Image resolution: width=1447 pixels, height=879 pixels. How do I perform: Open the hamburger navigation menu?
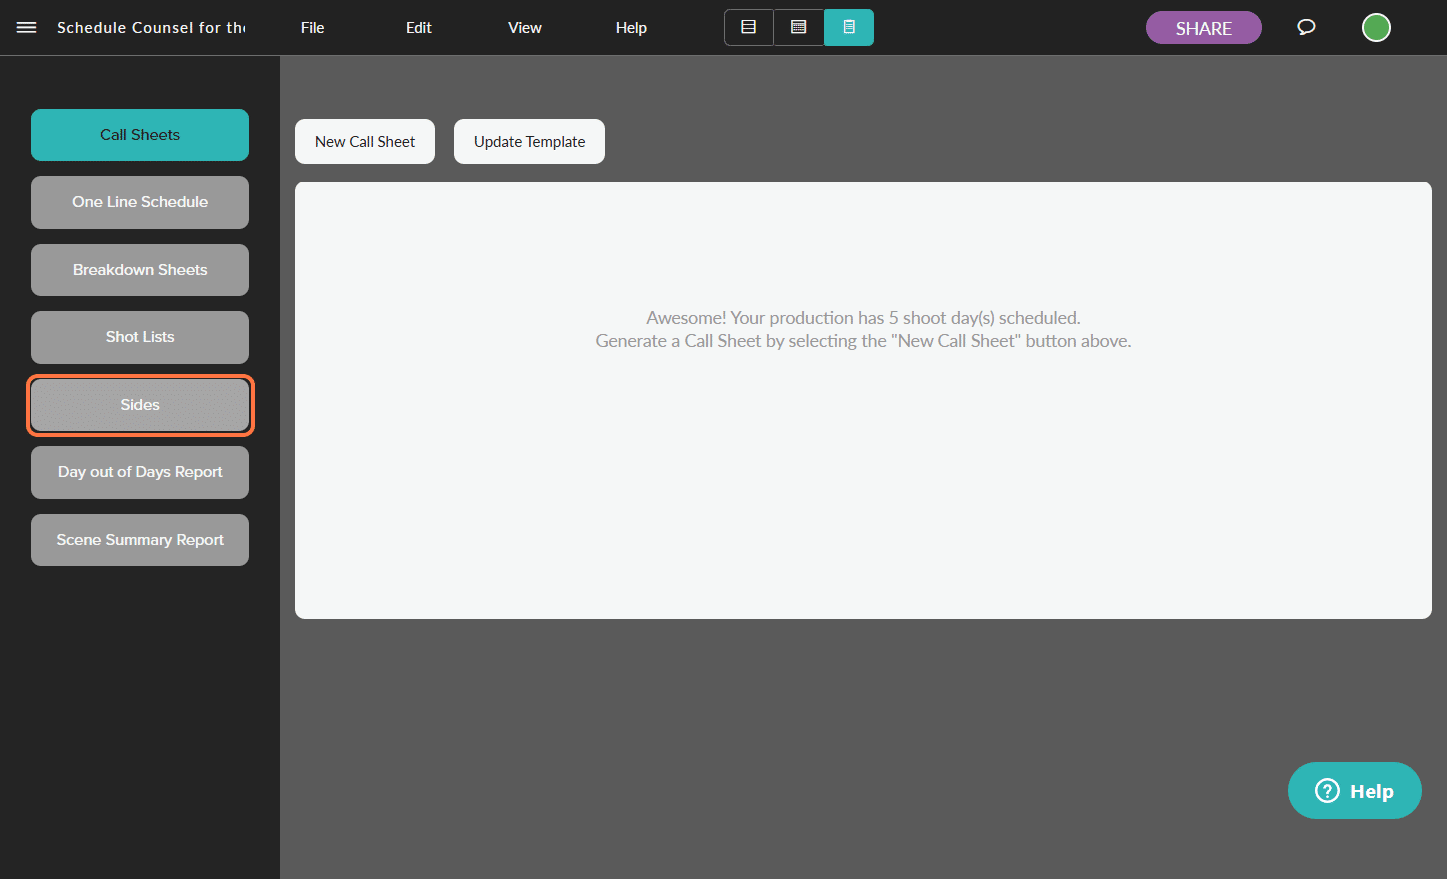coord(26,27)
